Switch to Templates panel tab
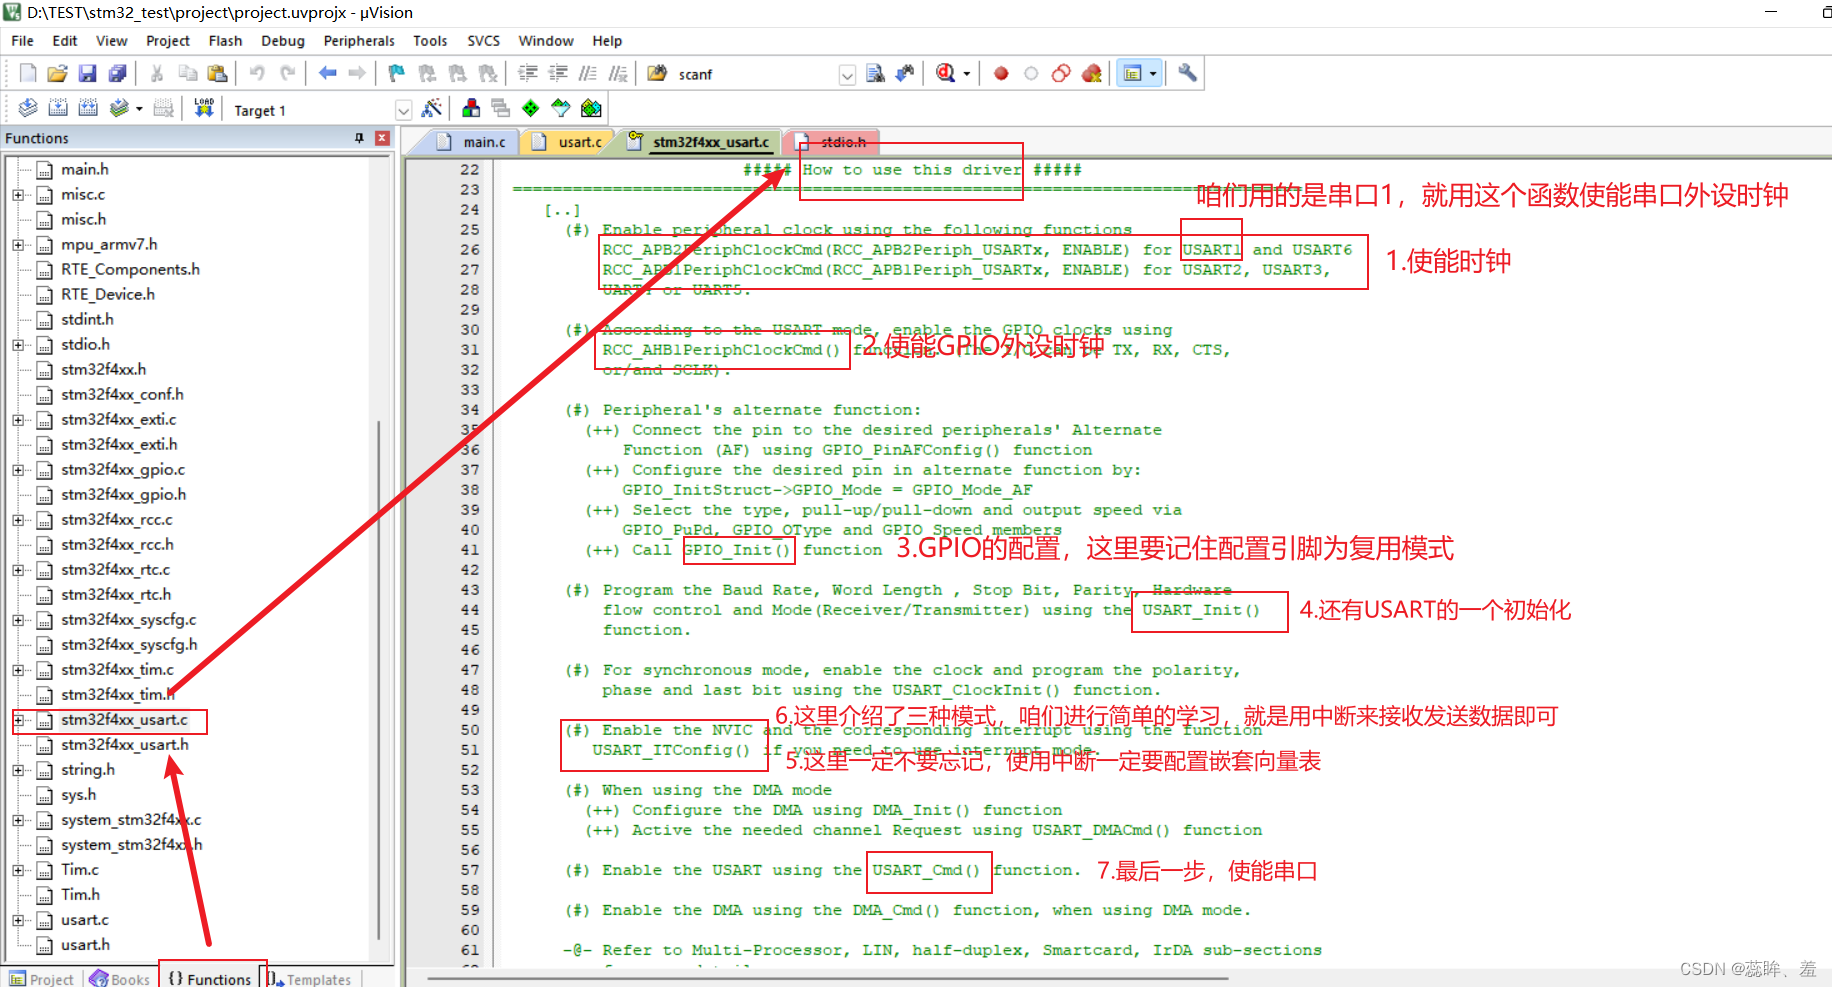 coord(310,979)
